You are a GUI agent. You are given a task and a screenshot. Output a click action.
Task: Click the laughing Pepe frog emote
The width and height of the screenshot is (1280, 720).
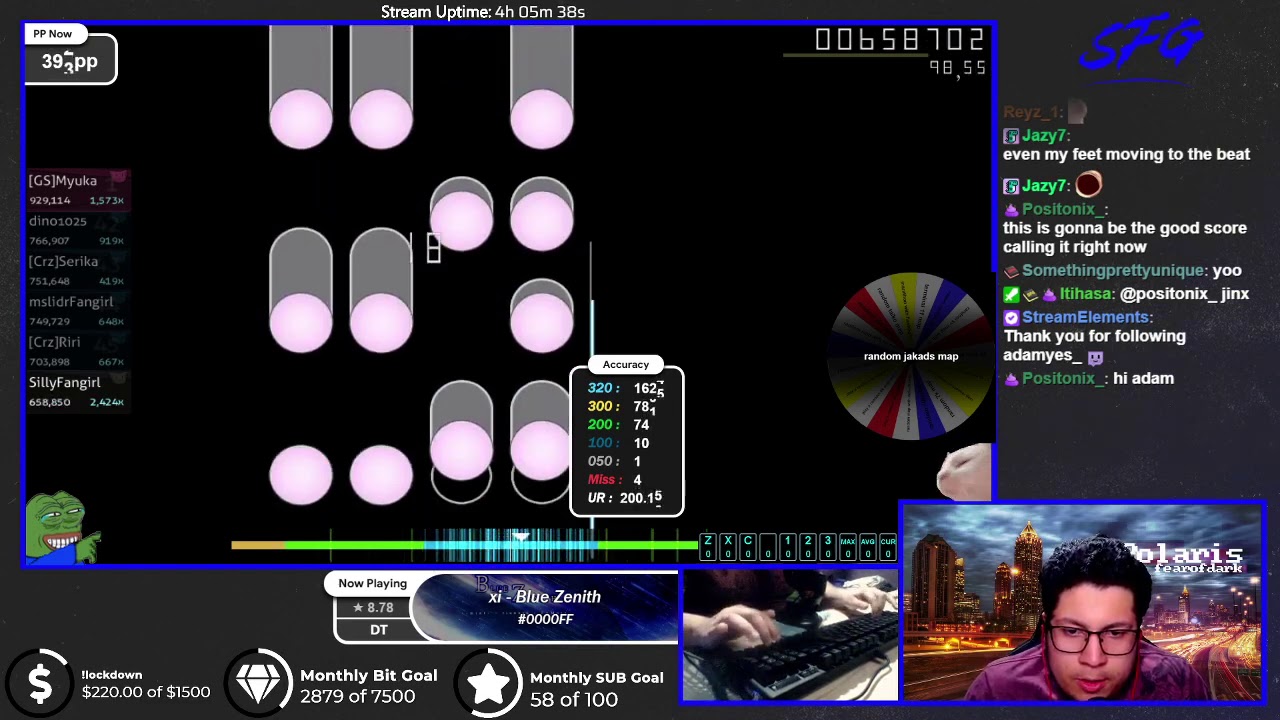[62, 526]
